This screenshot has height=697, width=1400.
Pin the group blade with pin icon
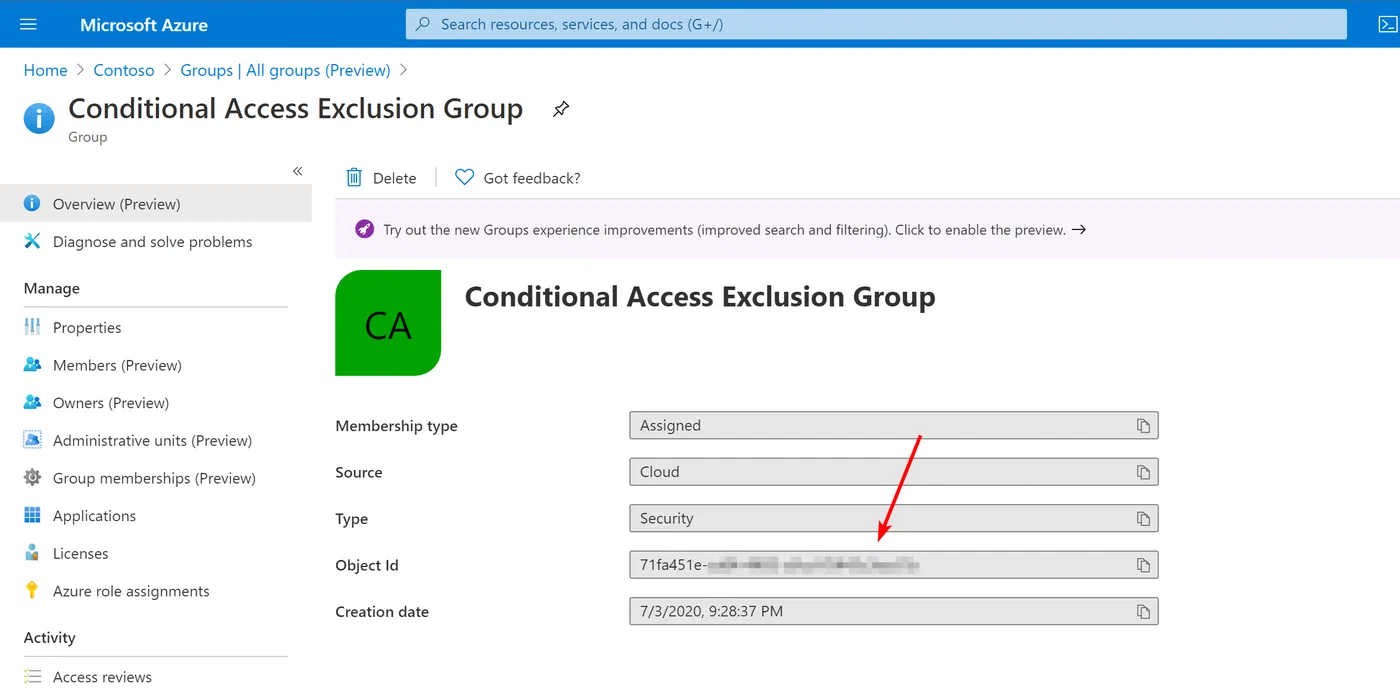pyautogui.click(x=561, y=109)
